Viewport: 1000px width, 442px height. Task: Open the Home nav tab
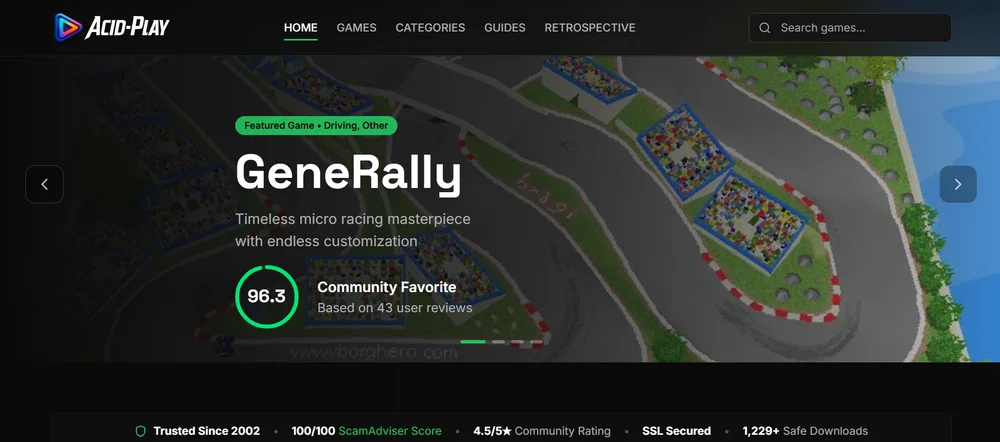[300, 28]
